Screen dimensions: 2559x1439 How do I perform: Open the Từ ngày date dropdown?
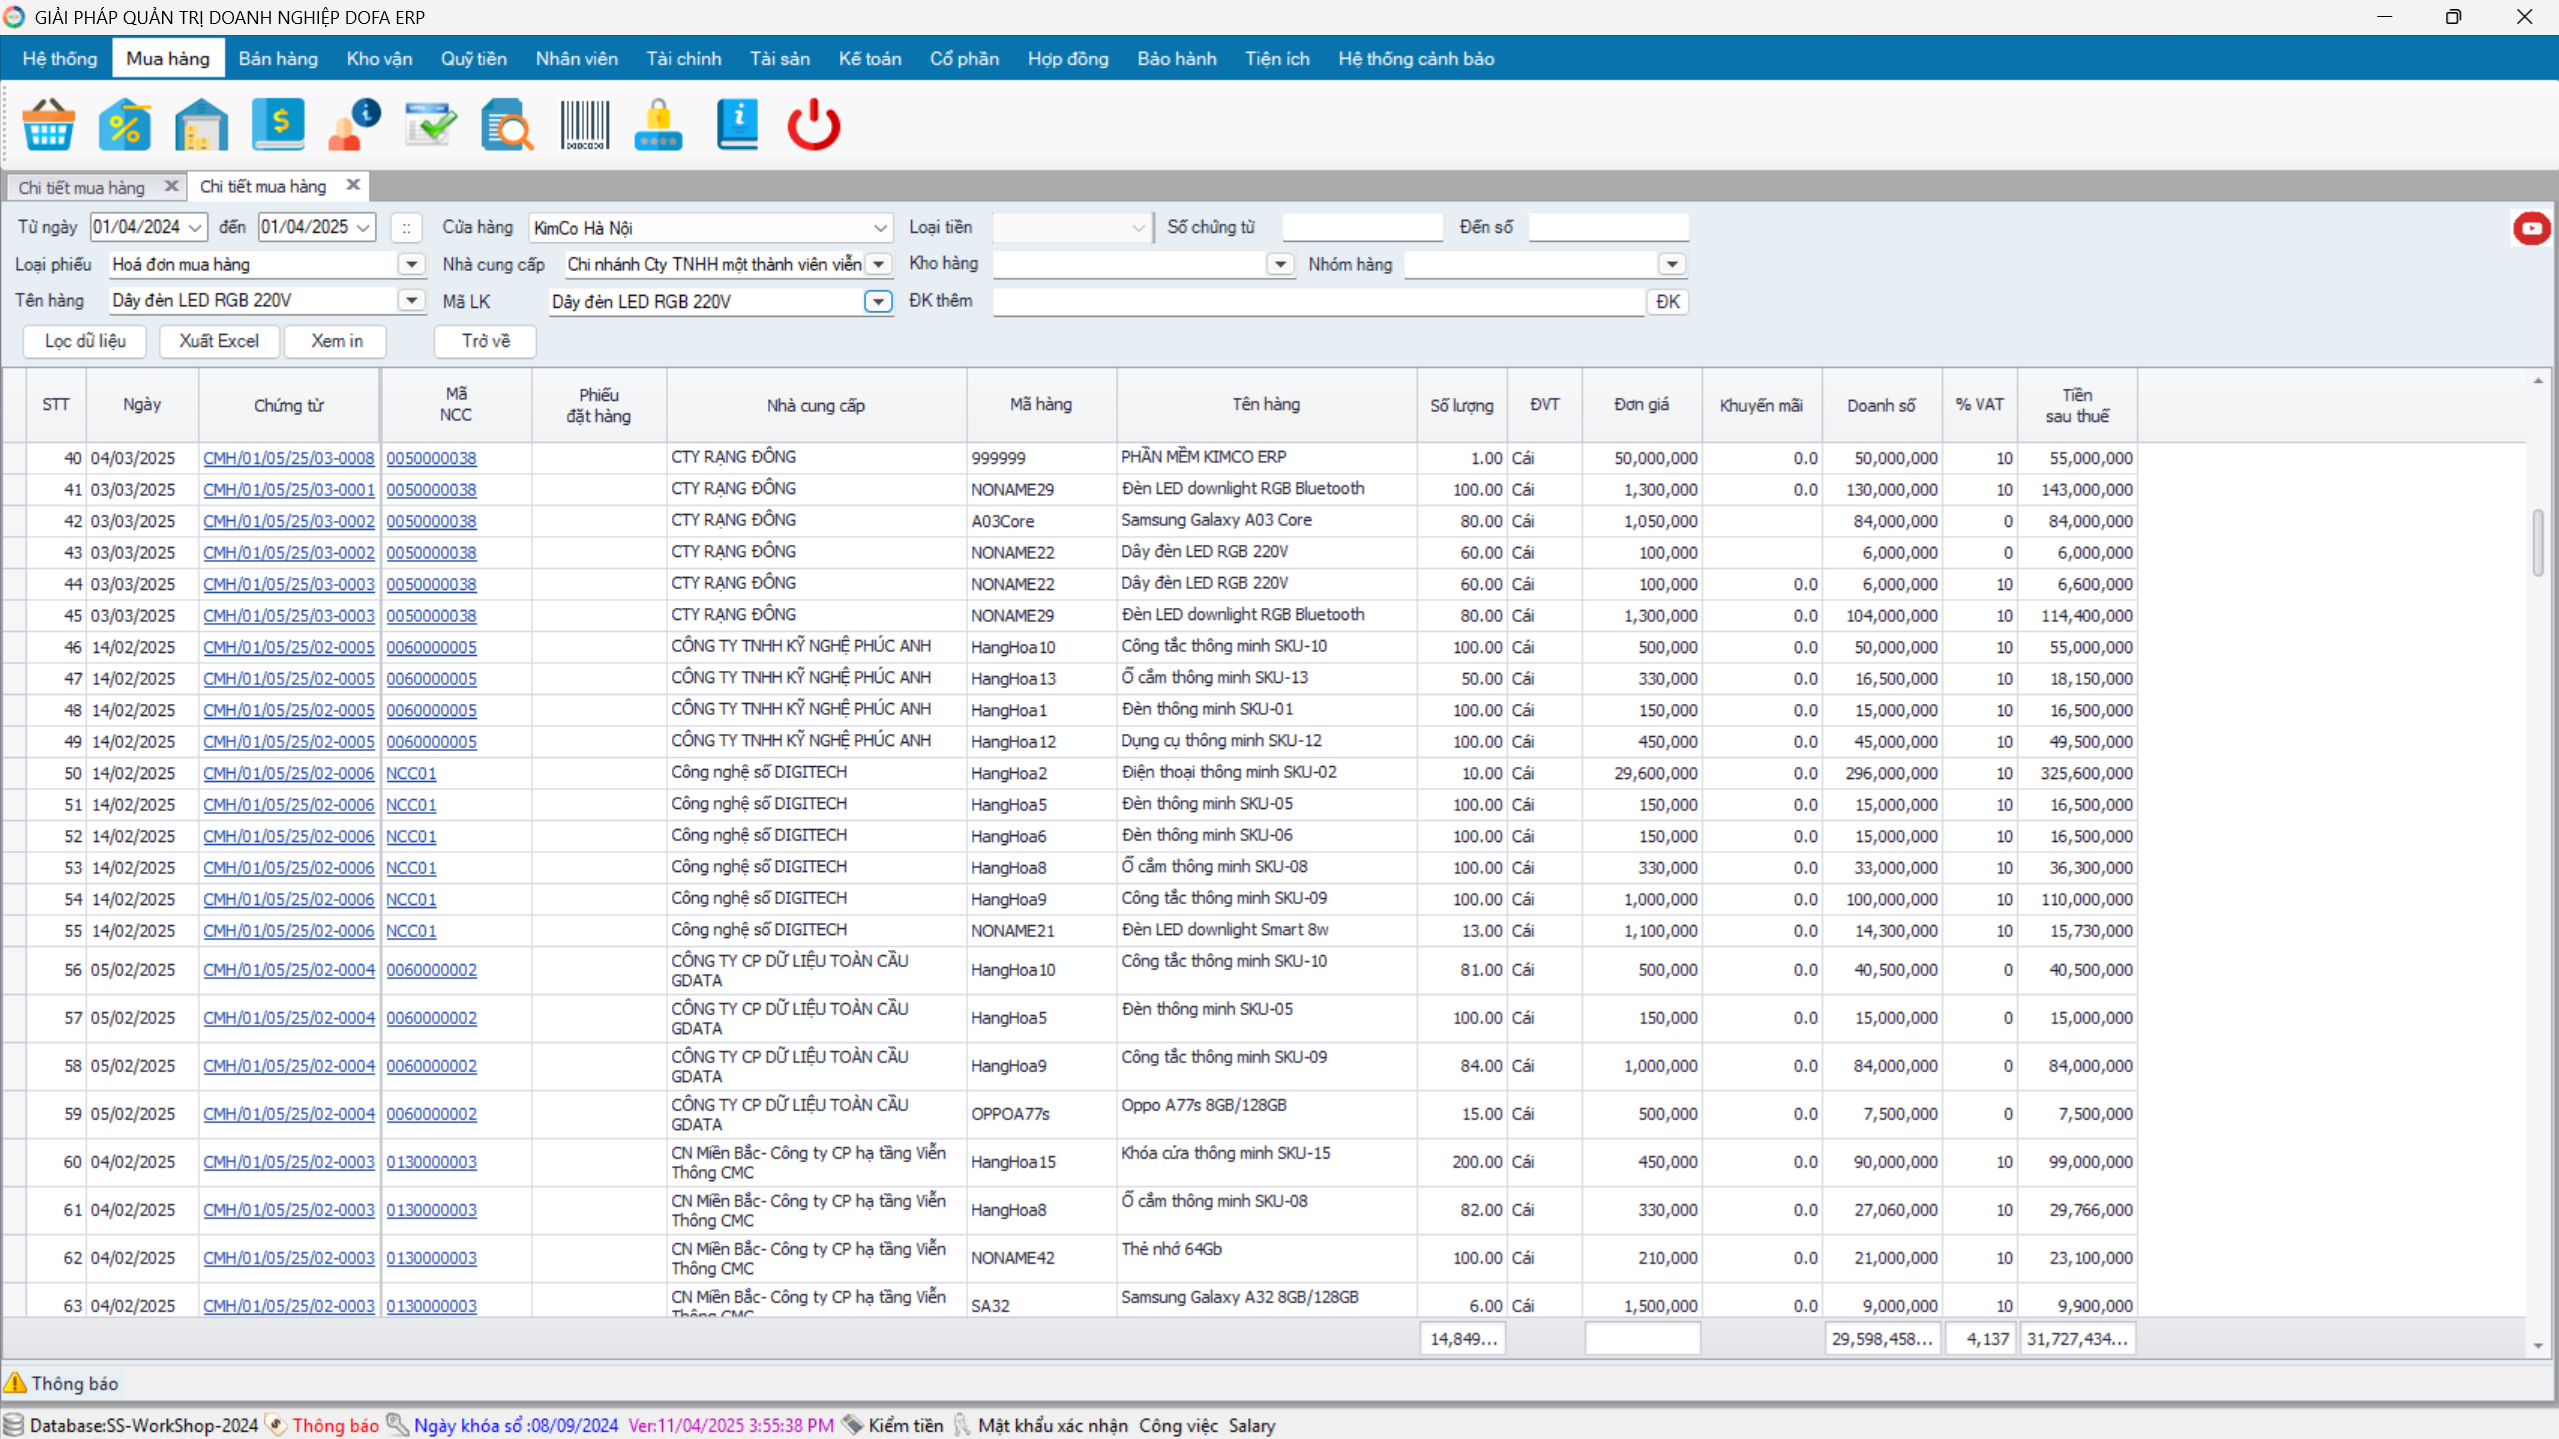[195, 228]
